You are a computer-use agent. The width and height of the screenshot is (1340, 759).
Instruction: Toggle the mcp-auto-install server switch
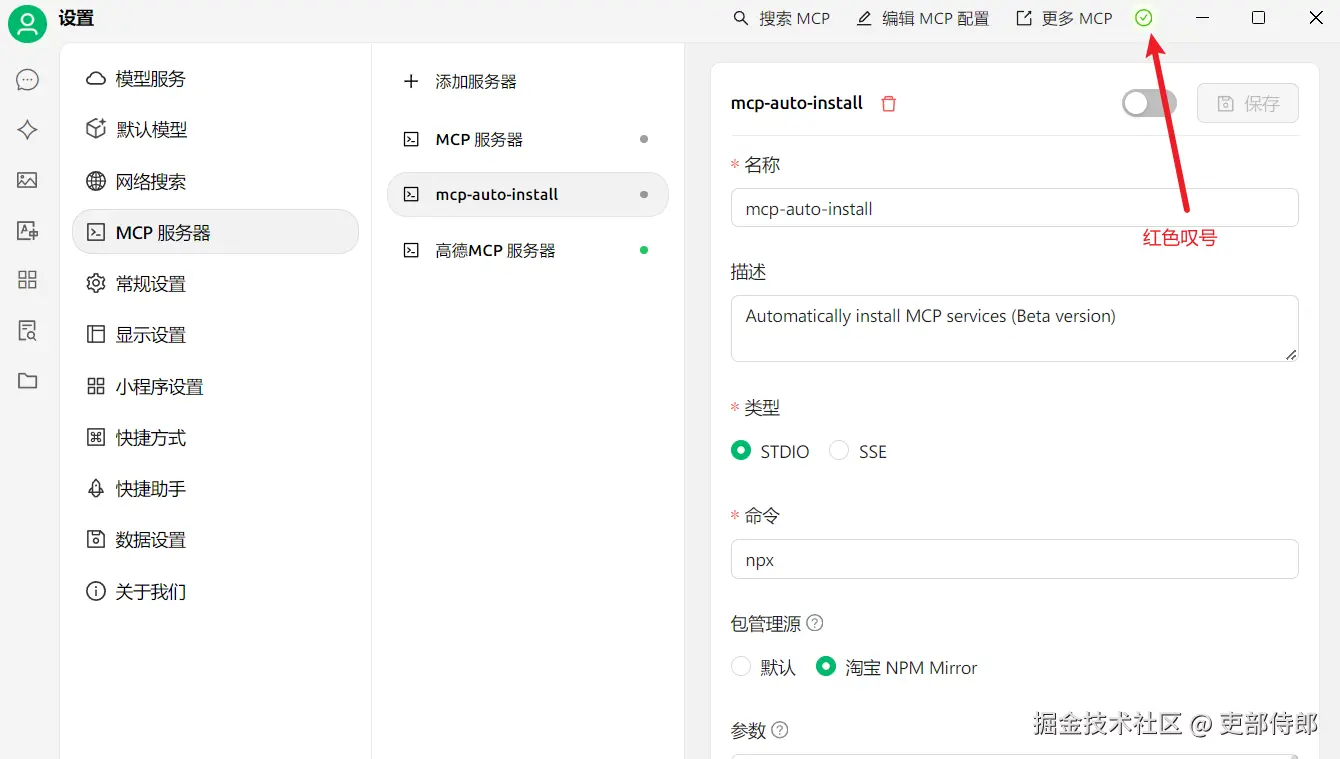[x=1148, y=103]
